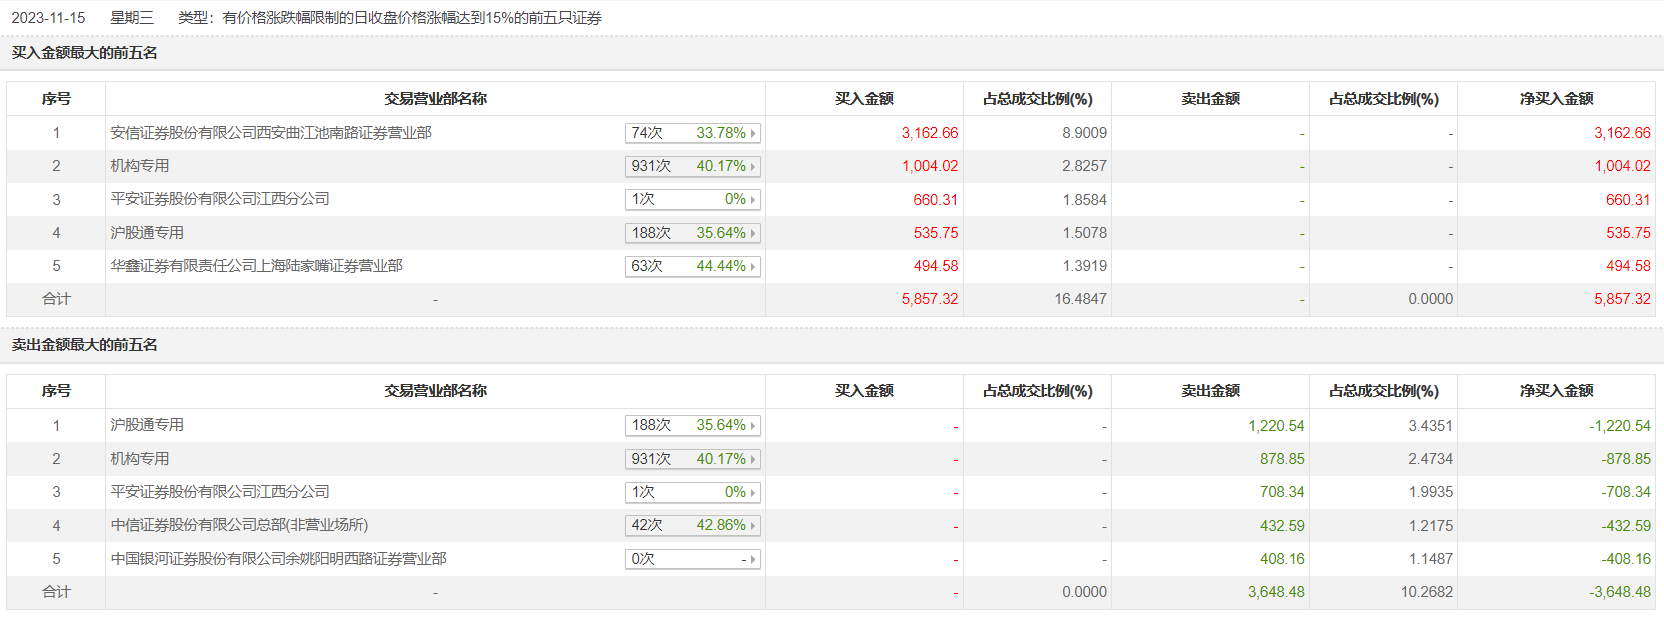The width and height of the screenshot is (1664, 617).
Task: Click the sell amount 408.16
Action: pyautogui.click(x=1282, y=559)
